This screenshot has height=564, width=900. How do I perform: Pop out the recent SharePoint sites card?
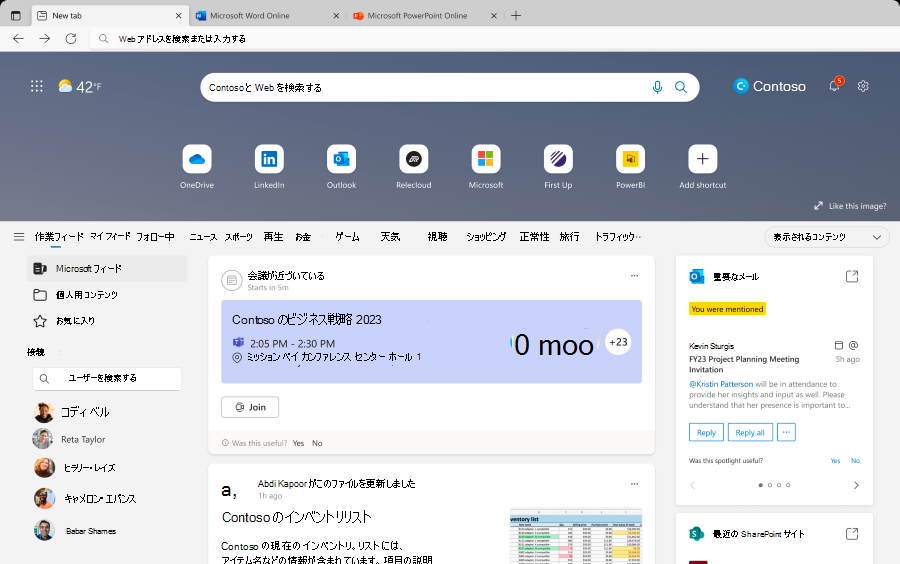(x=852, y=534)
